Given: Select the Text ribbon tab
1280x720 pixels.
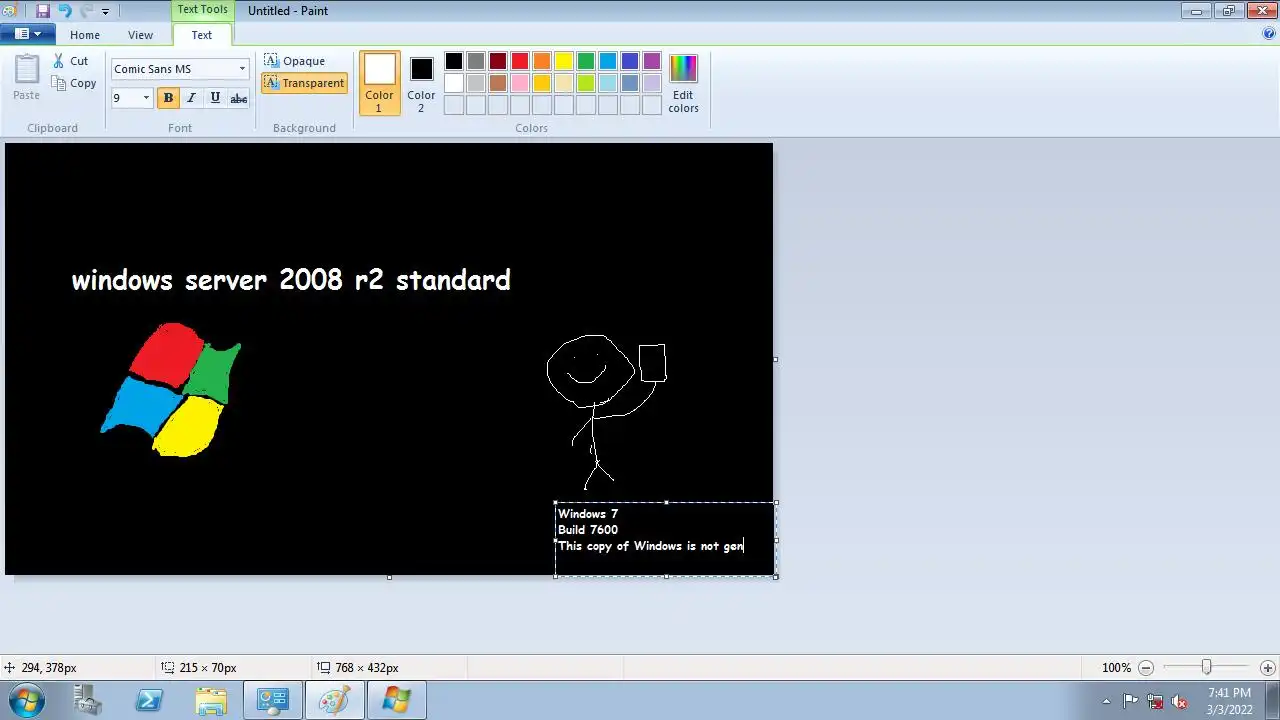Looking at the screenshot, I should (202, 35).
